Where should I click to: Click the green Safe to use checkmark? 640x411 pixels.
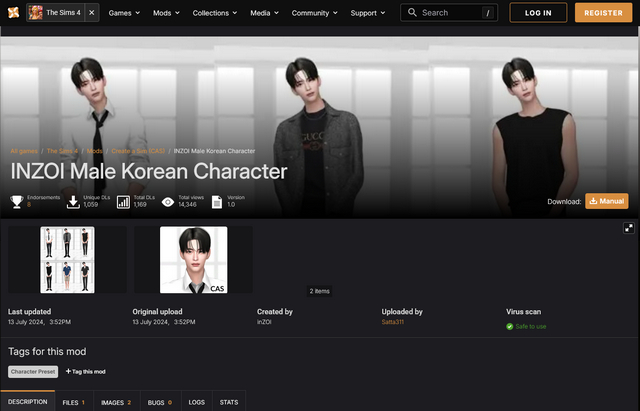509,327
